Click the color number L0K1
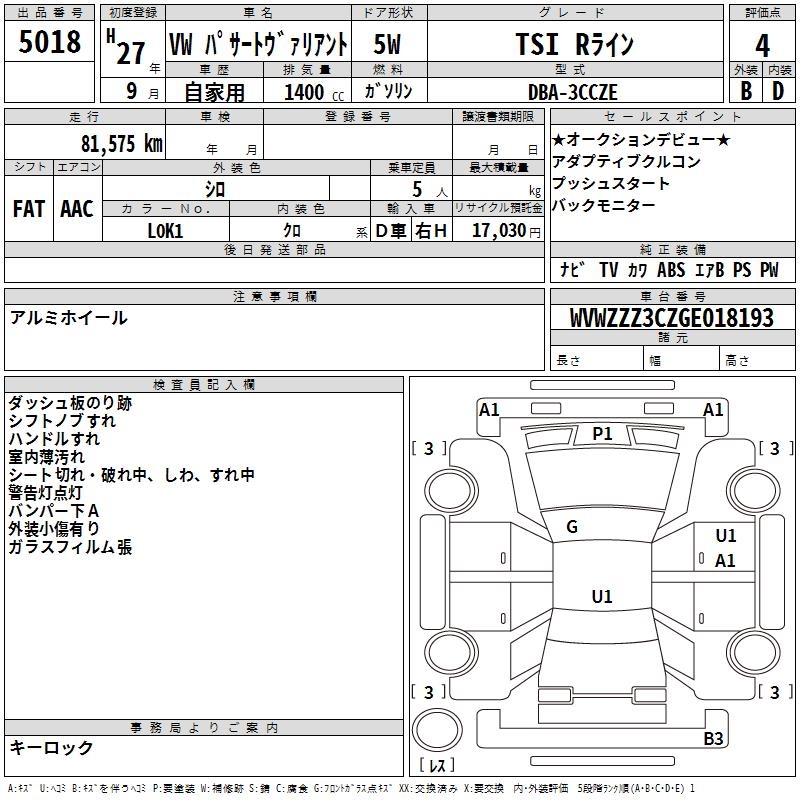 [x=166, y=230]
